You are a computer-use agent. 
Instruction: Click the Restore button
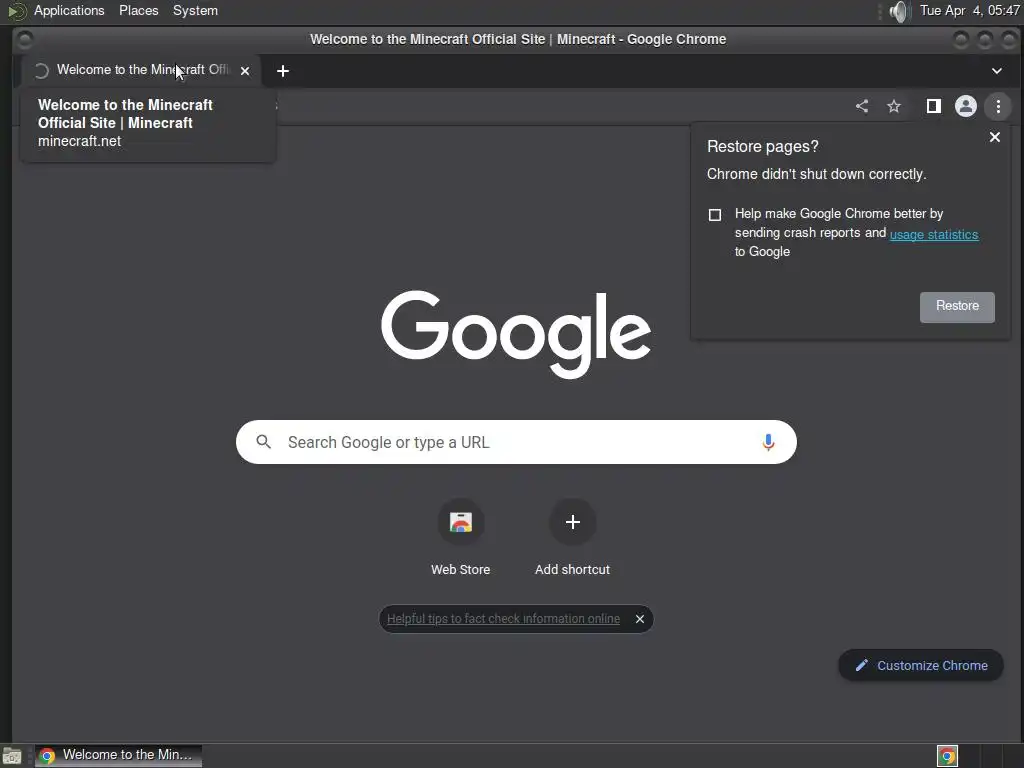click(957, 307)
